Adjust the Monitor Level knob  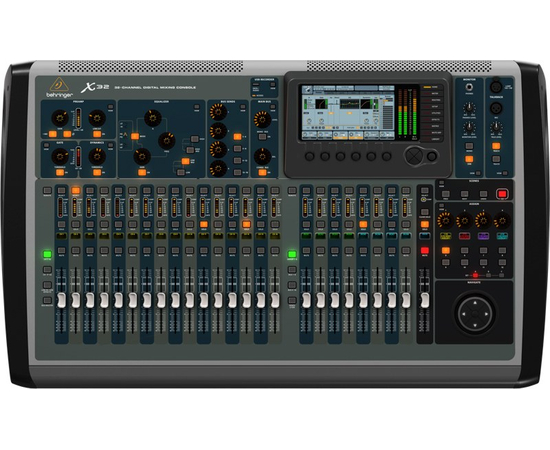(x=469, y=127)
